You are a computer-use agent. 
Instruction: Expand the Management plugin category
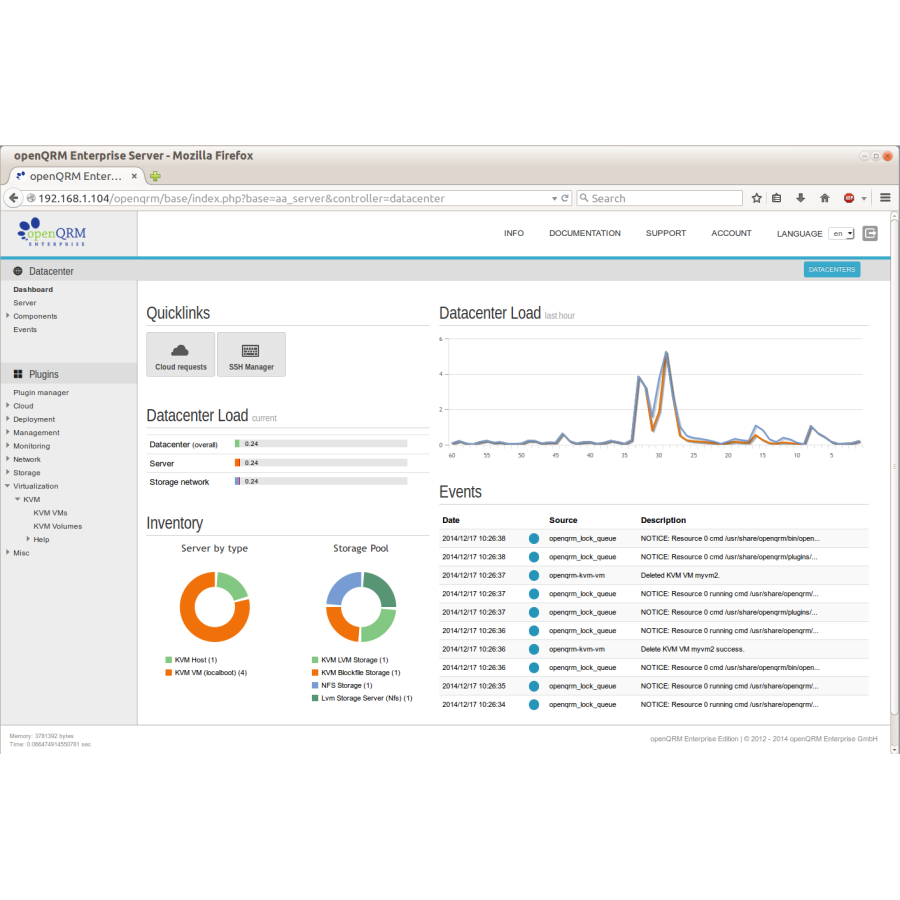tap(7, 432)
